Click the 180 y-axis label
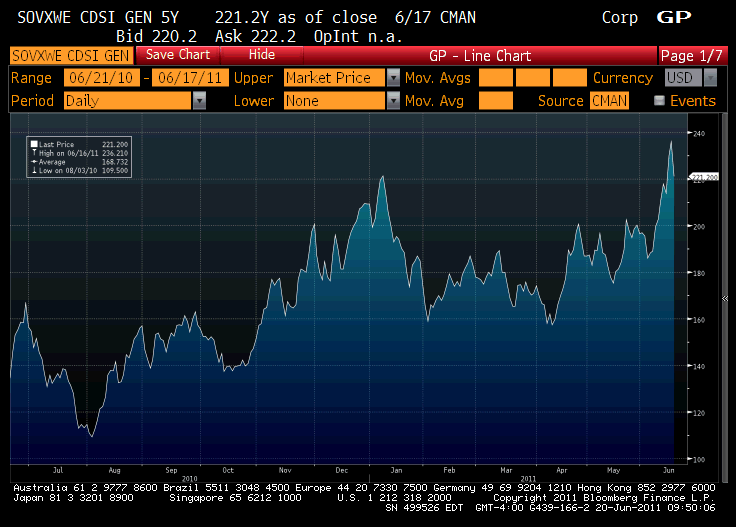736x527 pixels. (x=699, y=273)
